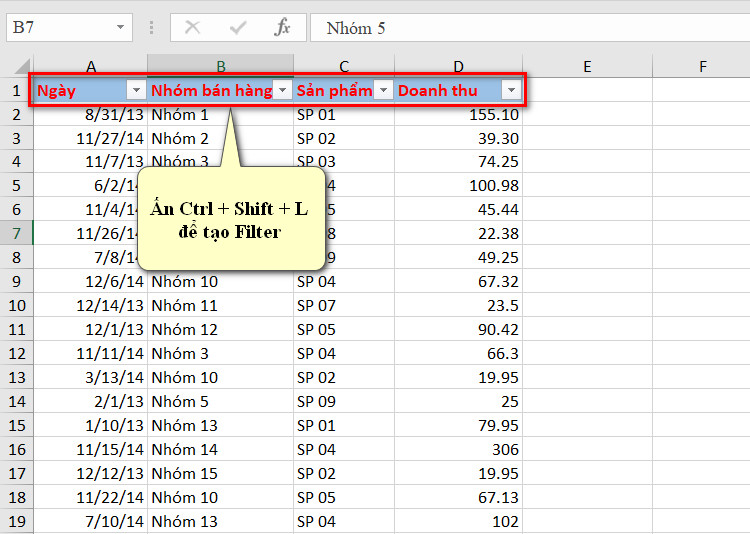
Task: Click cell with date 7/10/14
Action: (x=90, y=521)
